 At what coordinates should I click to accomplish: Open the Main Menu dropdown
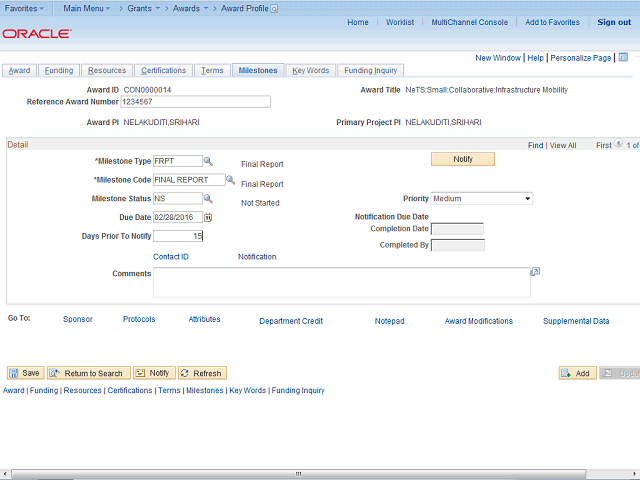(x=87, y=8)
